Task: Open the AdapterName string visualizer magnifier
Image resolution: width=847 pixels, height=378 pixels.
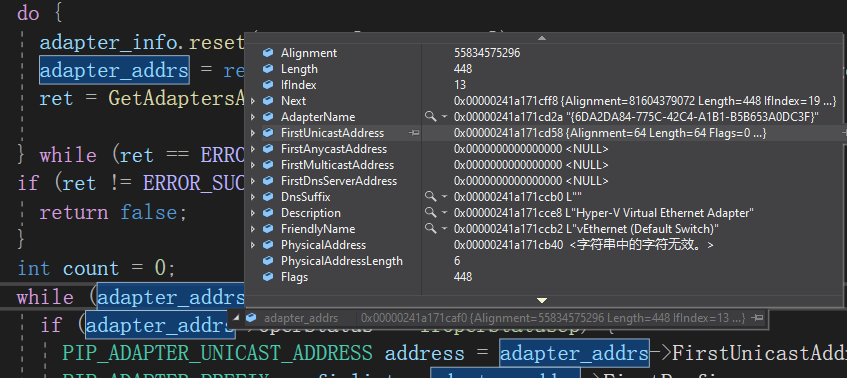Action: (x=430, y=117)
